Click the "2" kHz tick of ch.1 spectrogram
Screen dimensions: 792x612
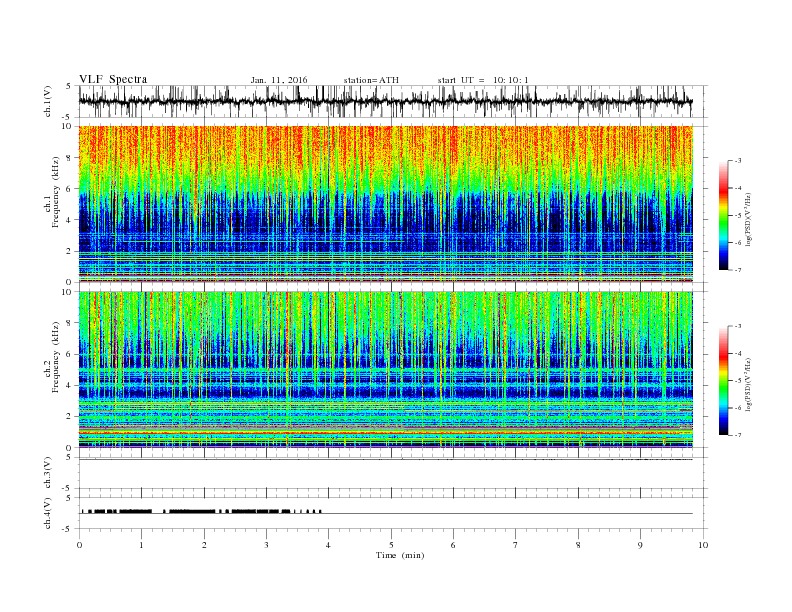click(69, 251)
